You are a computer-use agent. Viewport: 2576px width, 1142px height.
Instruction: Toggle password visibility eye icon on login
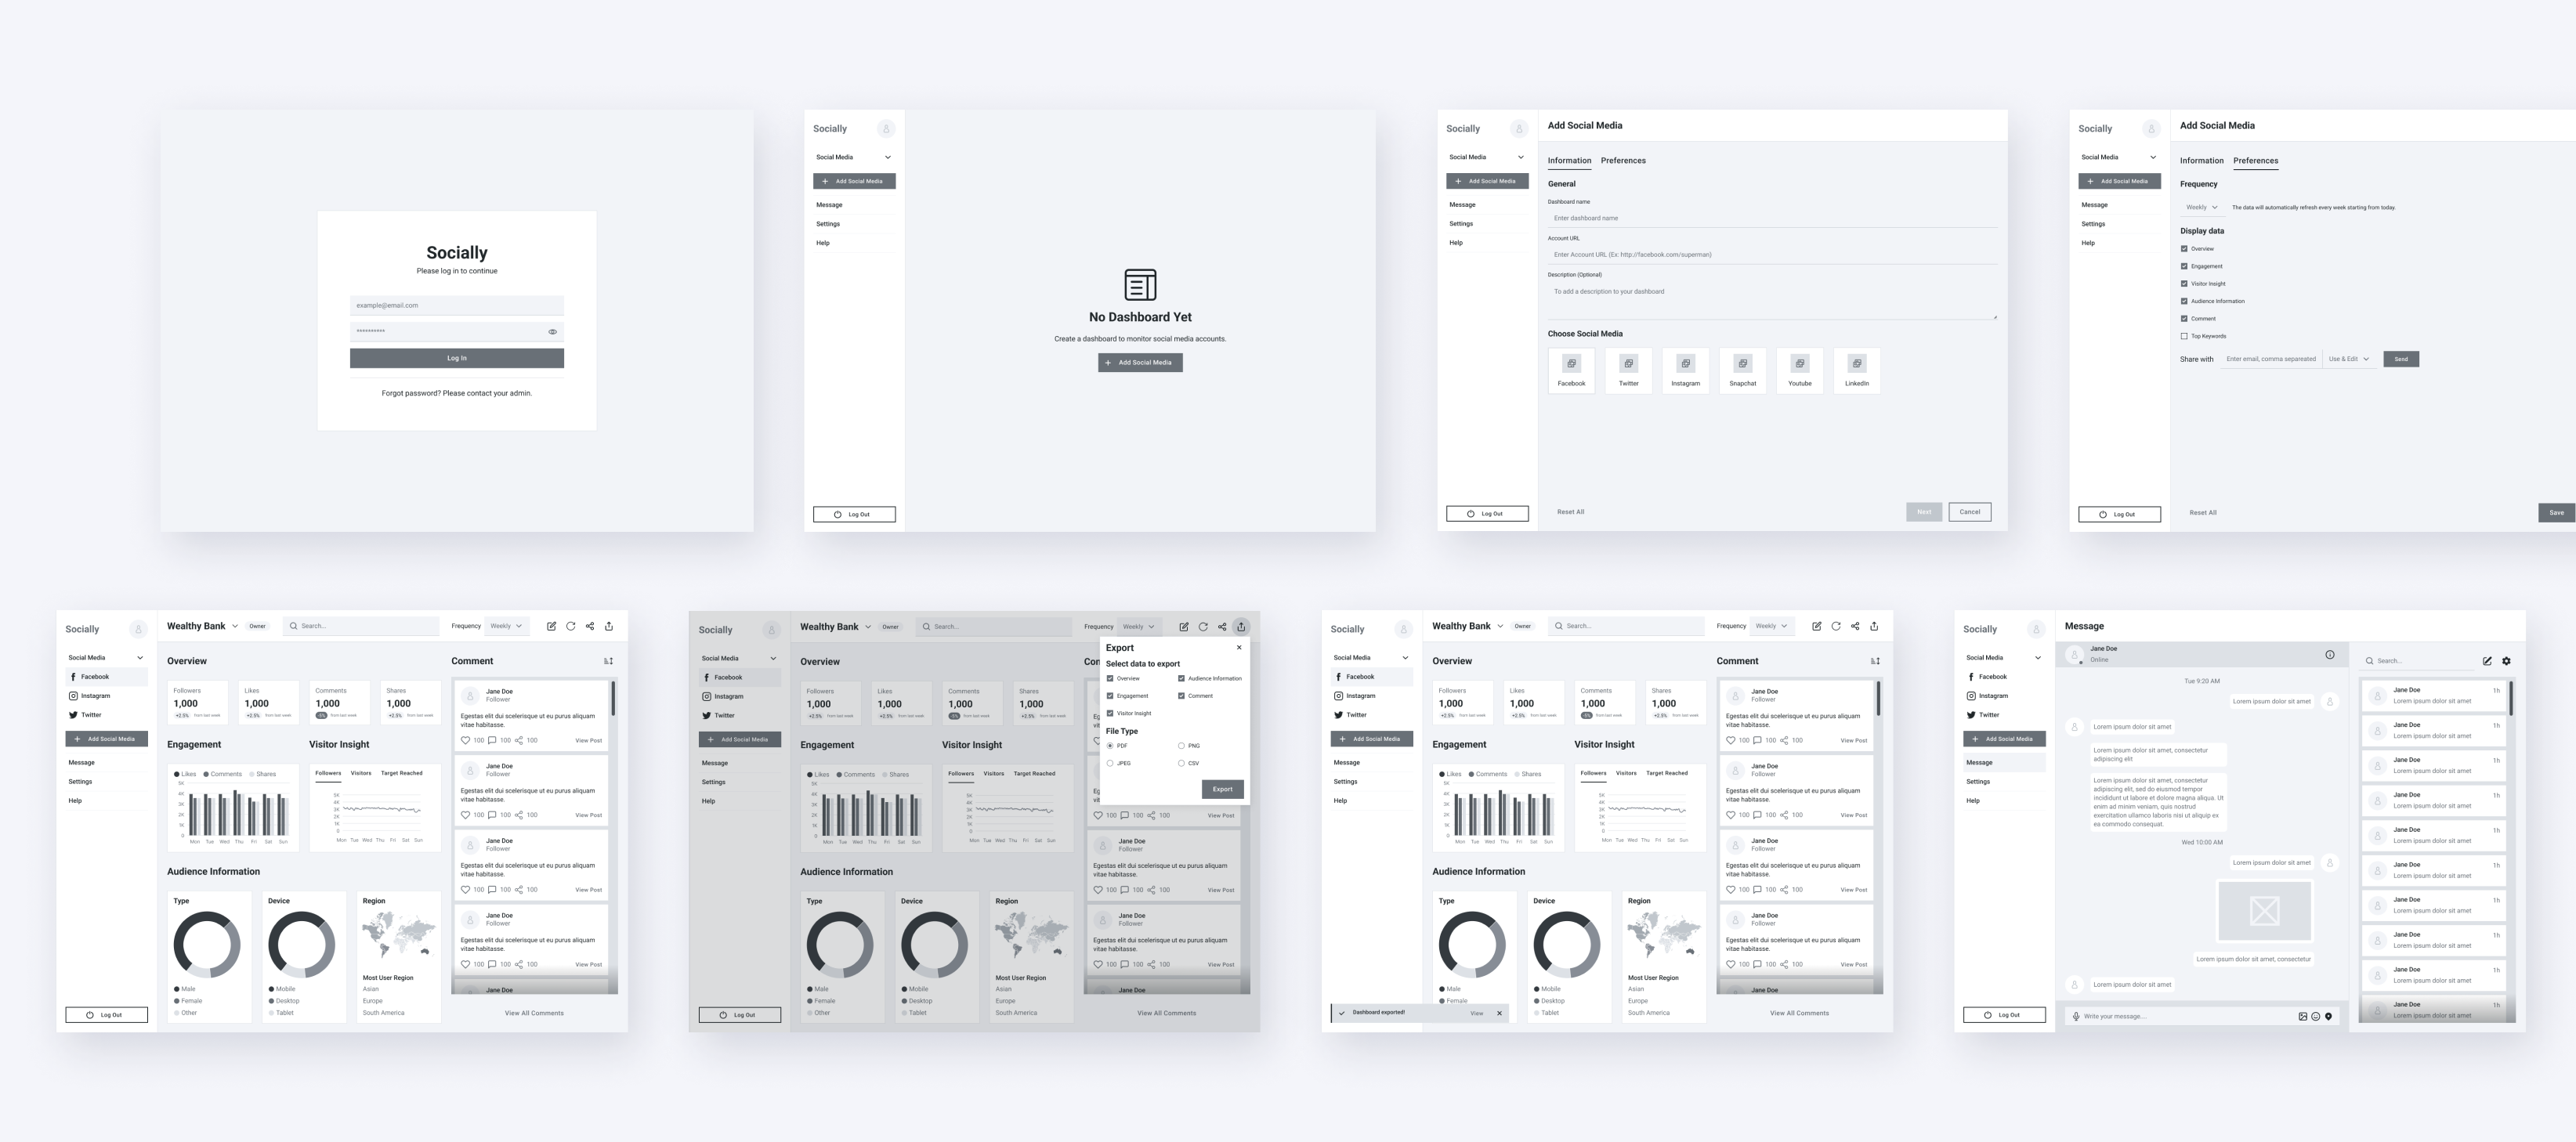552,332
